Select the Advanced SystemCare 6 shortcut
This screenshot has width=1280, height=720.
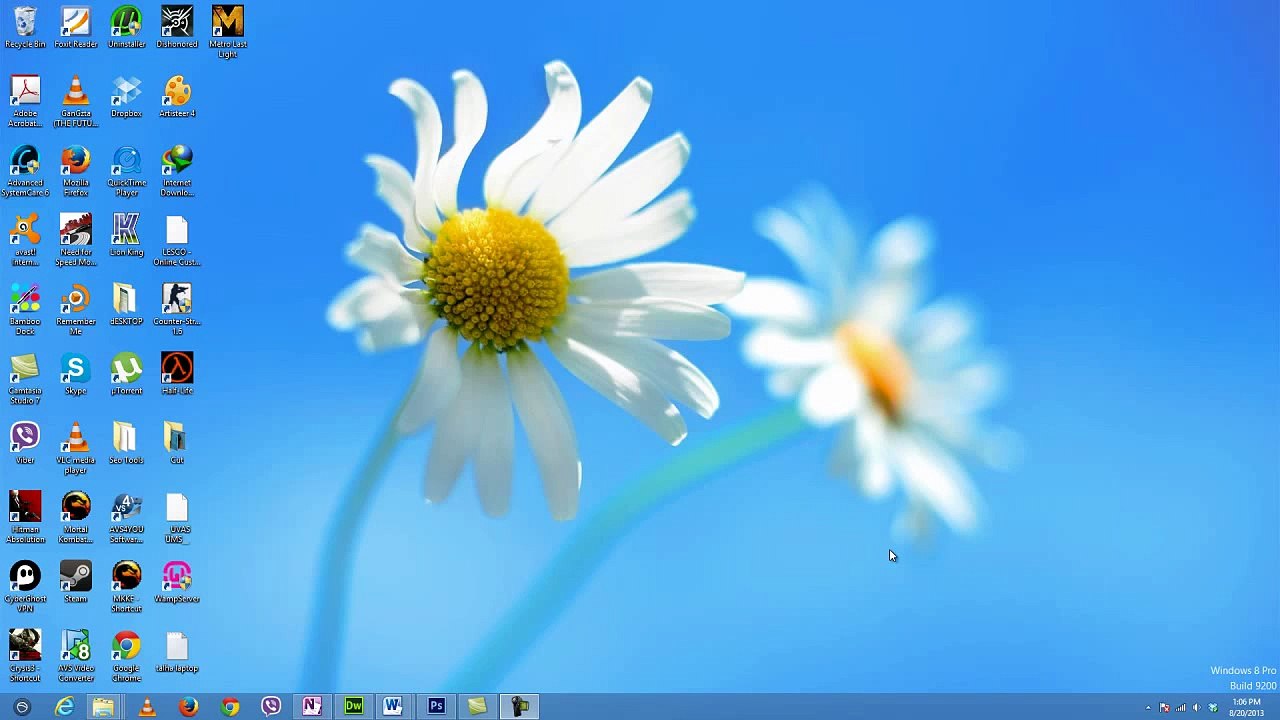point(25,171)
